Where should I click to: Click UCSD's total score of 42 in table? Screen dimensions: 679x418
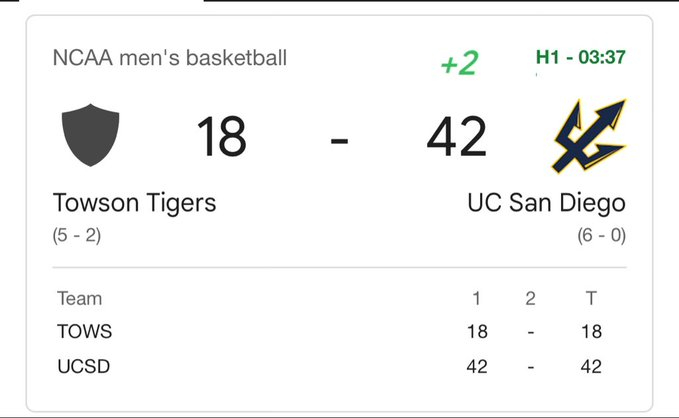click(591, 366)
